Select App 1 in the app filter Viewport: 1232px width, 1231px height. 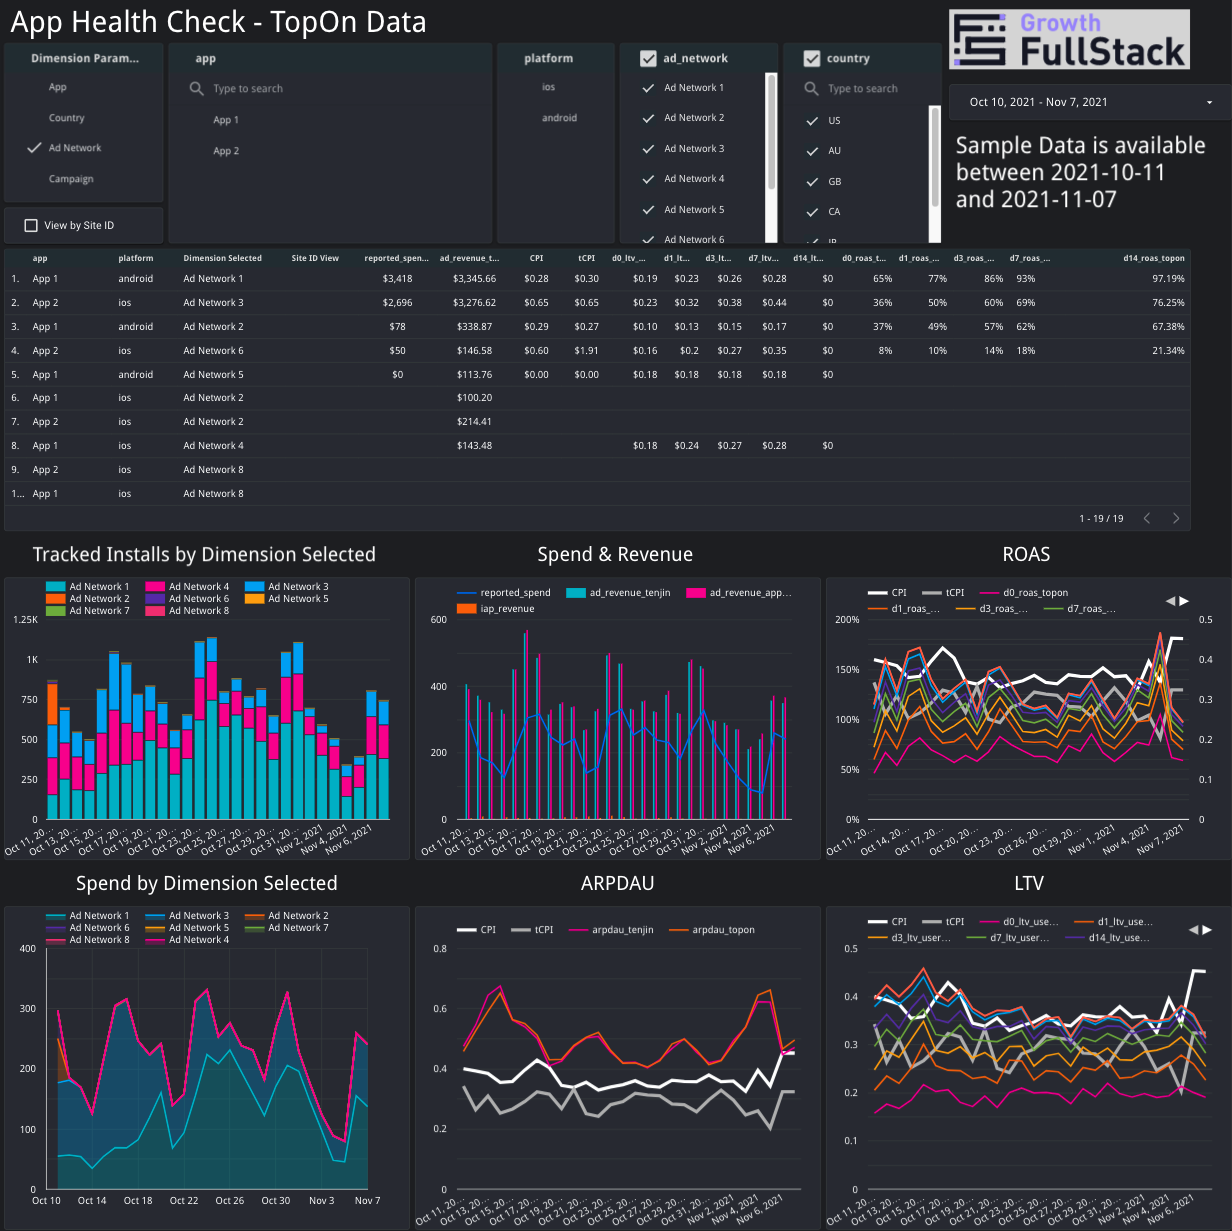[x=226, y=119]
